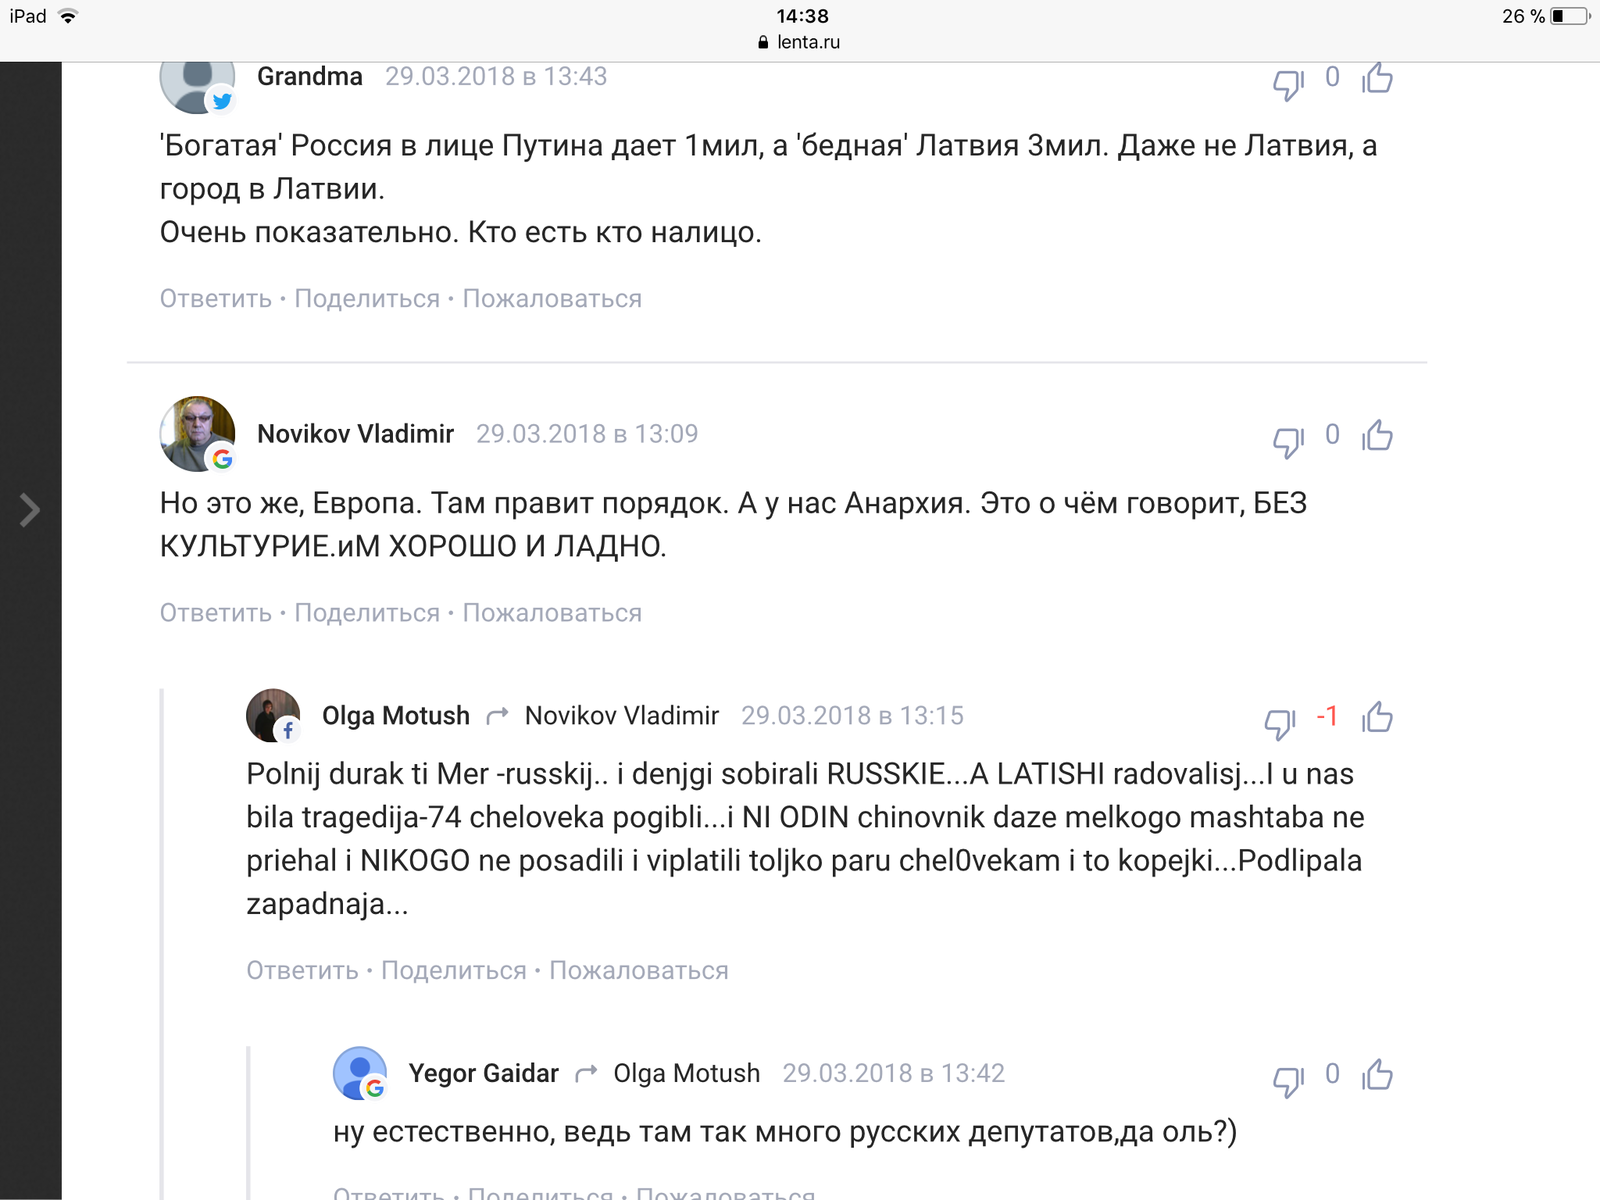This screenshot has width=1600, height=1200.
Task: Report Olga Motush's reply via Пожаловаться
Action: tap(639, 971)
